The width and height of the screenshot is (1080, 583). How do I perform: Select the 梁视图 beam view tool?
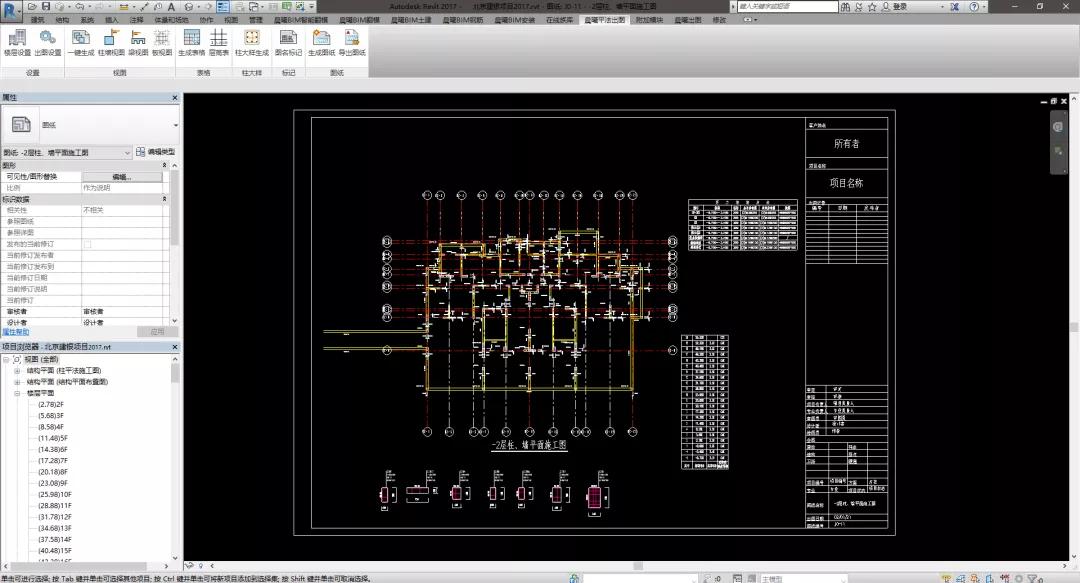click(138, 43)
